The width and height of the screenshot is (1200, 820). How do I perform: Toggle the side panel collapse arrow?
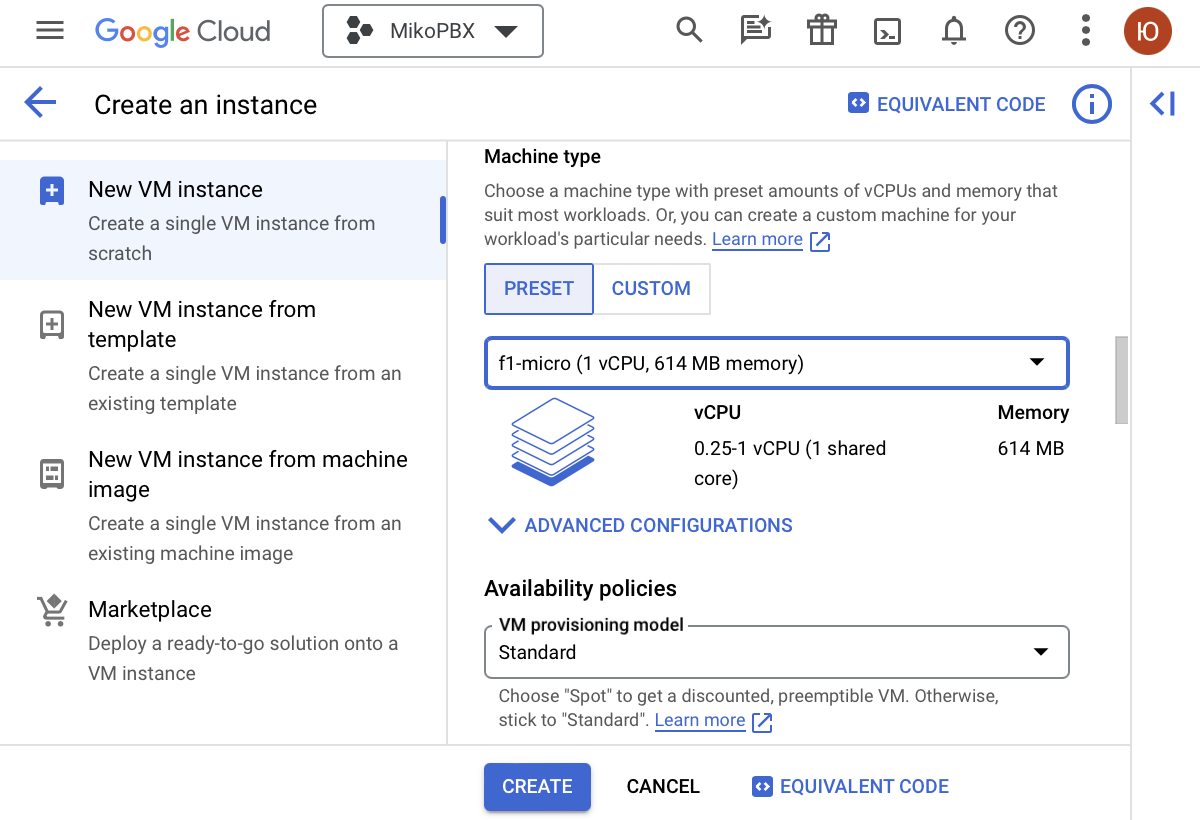[x=1163, y=103]
